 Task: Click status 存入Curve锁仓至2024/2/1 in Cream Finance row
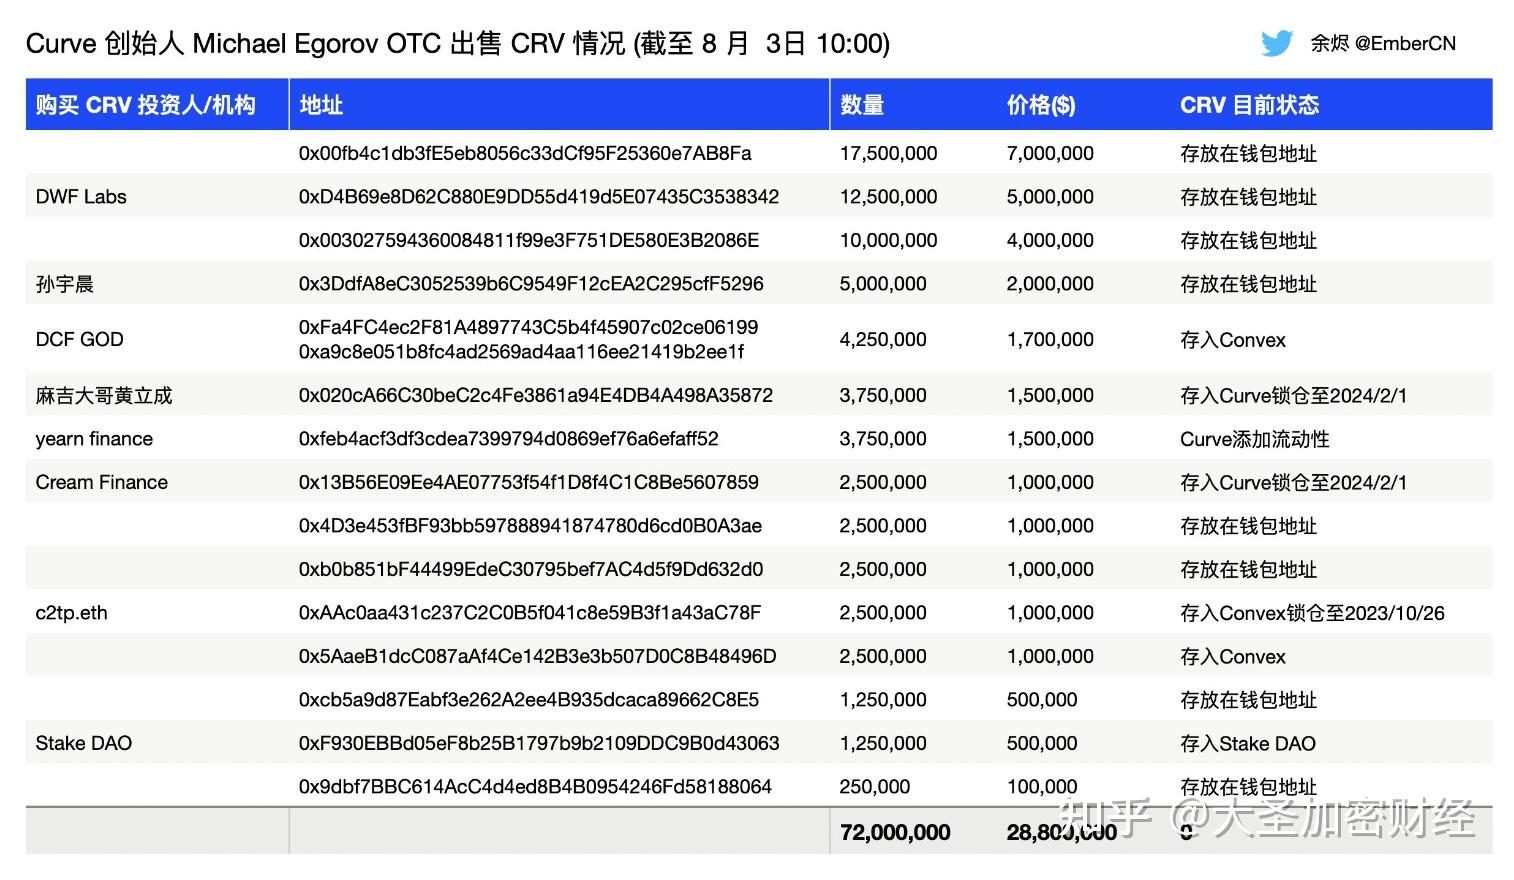tap(1294, 482)
